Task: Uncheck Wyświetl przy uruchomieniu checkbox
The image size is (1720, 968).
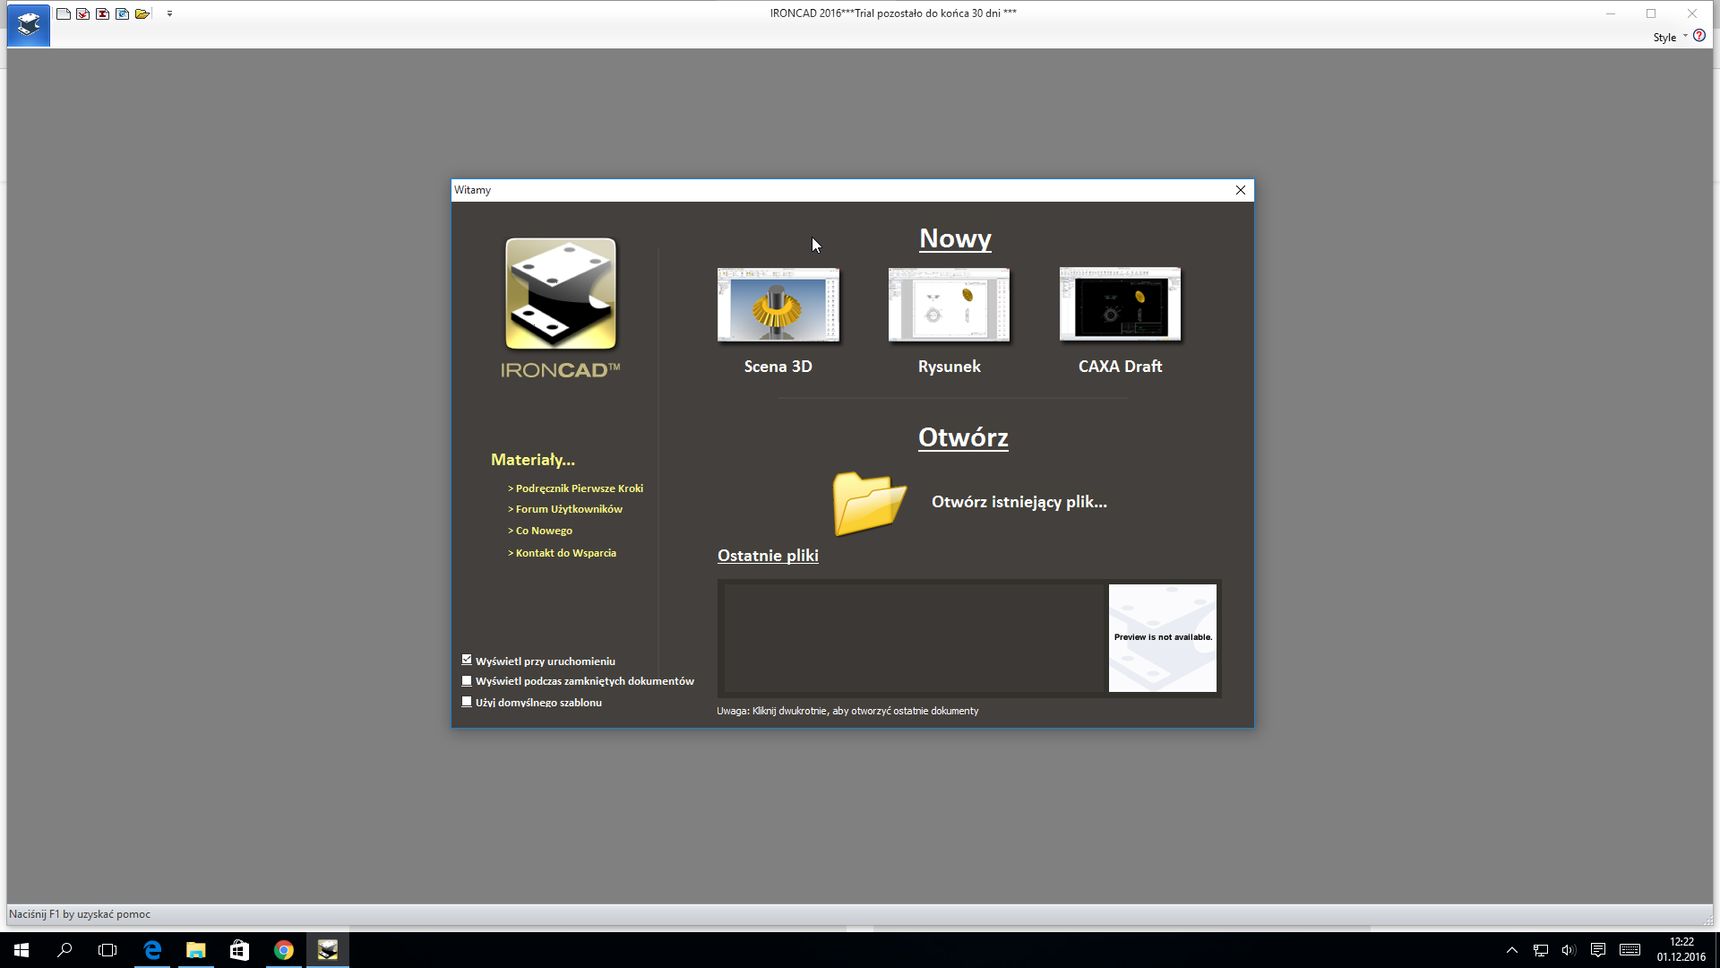Action: pyautogui.click(x=466, y=660)
